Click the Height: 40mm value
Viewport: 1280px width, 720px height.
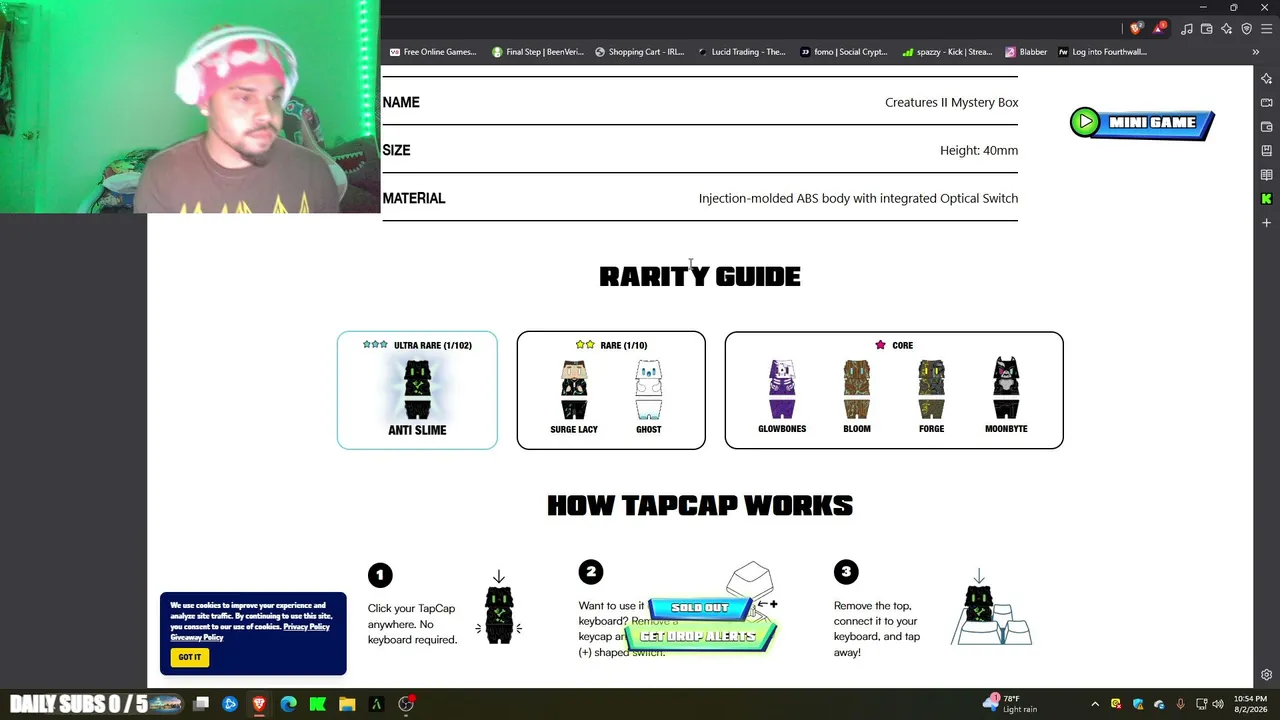point(979,150)
